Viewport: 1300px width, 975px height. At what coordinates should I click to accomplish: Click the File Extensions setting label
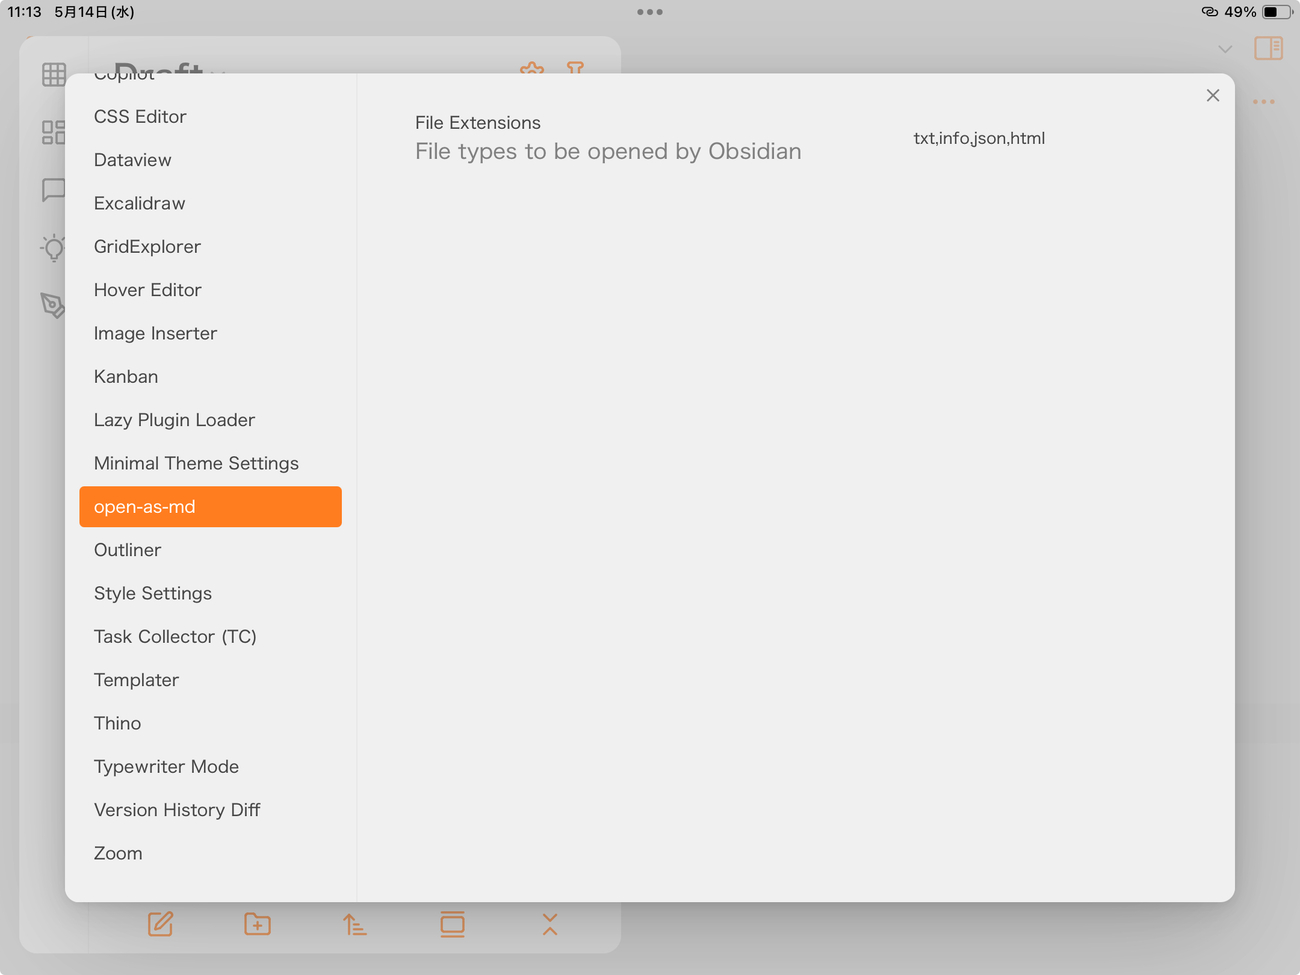(x=478, y=123)
